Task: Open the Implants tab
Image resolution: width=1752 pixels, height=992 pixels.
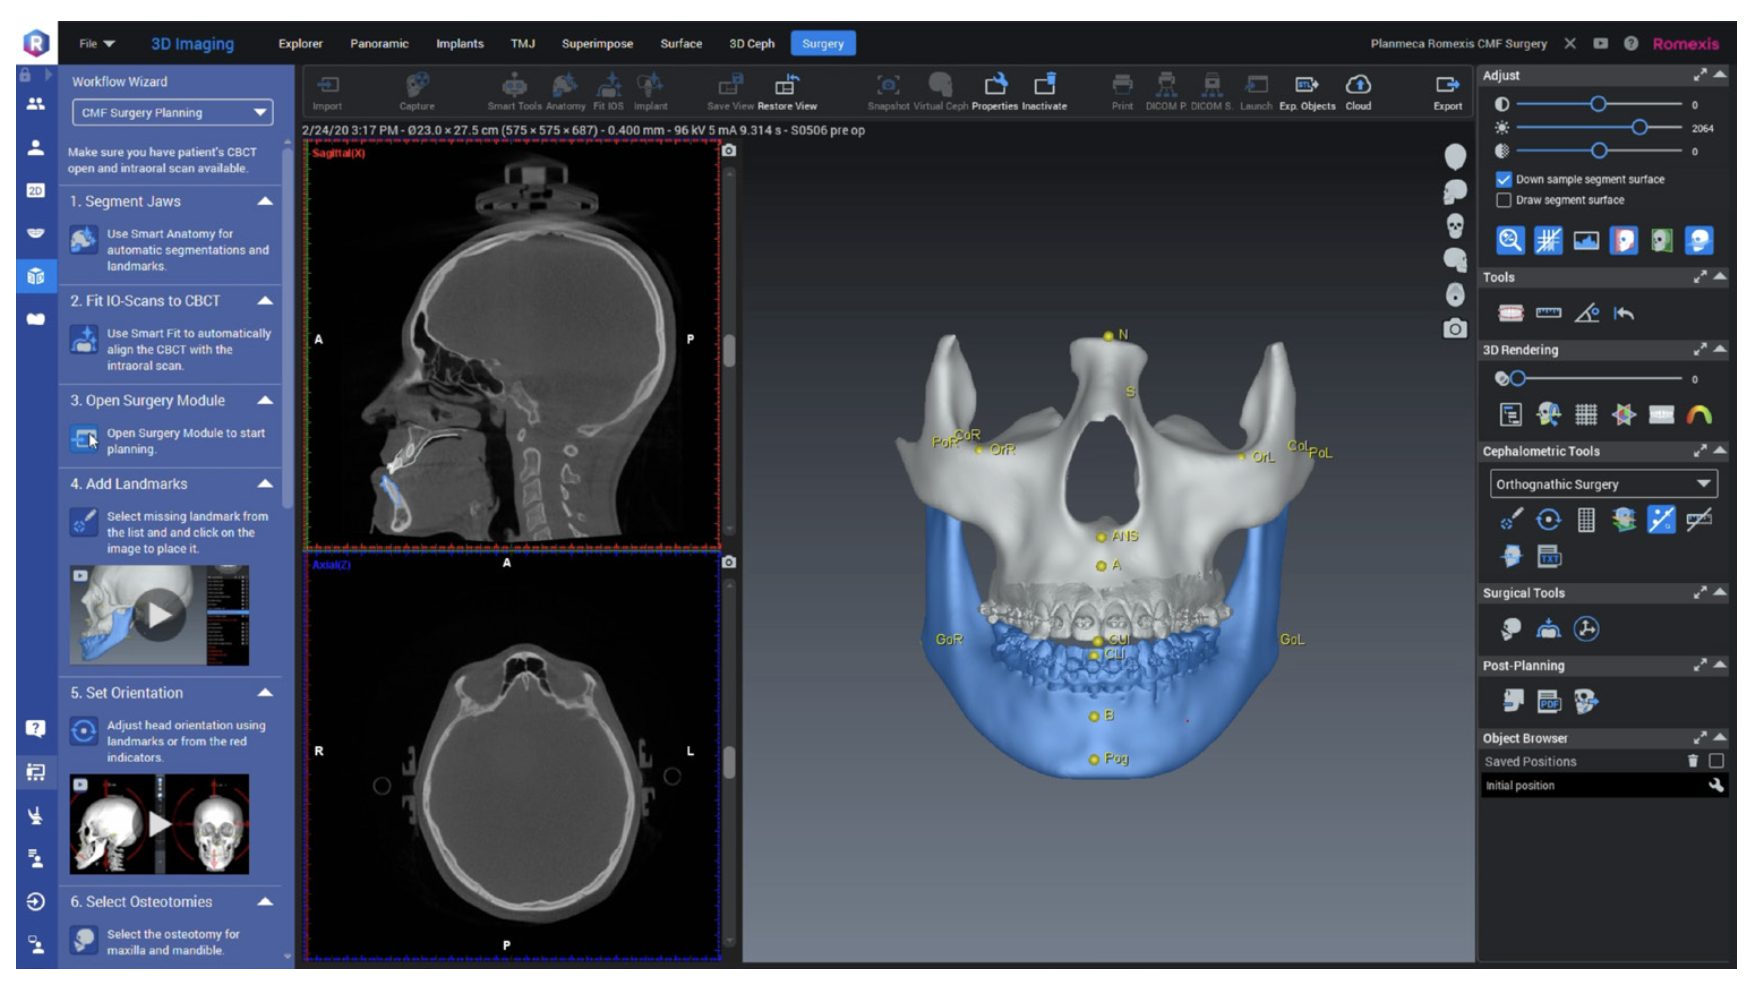Action: (x=460, y=43)
